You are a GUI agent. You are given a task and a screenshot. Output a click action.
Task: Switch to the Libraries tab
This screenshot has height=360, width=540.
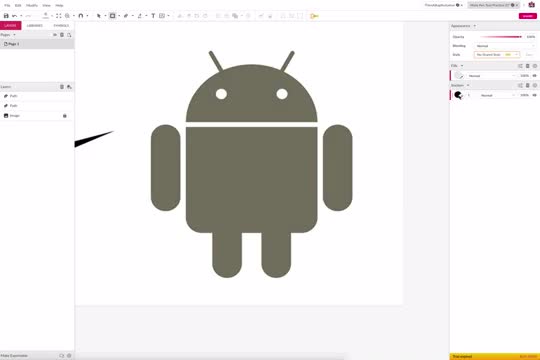(x=35, y=25)
